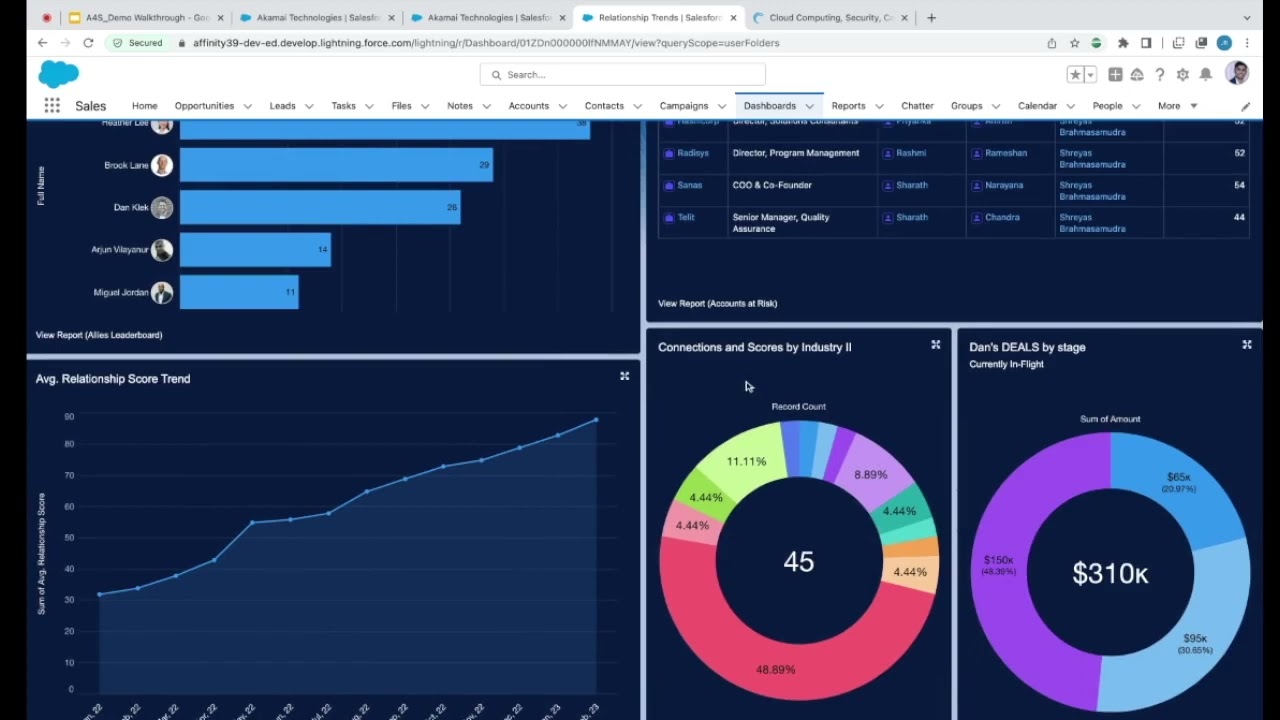
Task: Open the user profile avatar menu
Action: pyautogui.click(x=1237, y=74)
